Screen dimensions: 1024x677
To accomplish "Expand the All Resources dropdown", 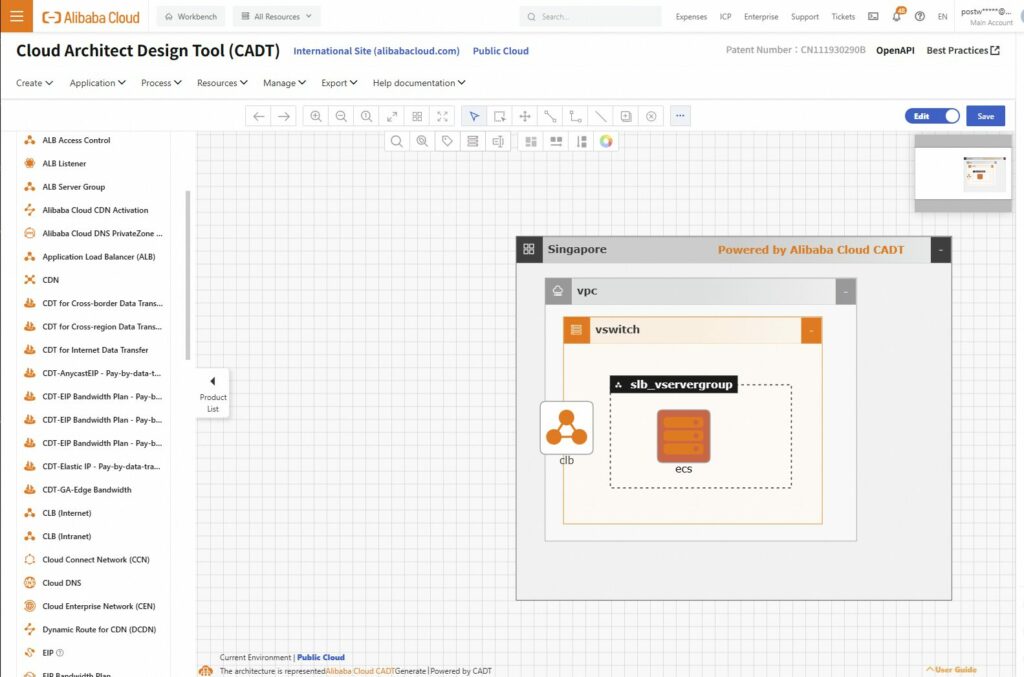I will pos(277,16).
